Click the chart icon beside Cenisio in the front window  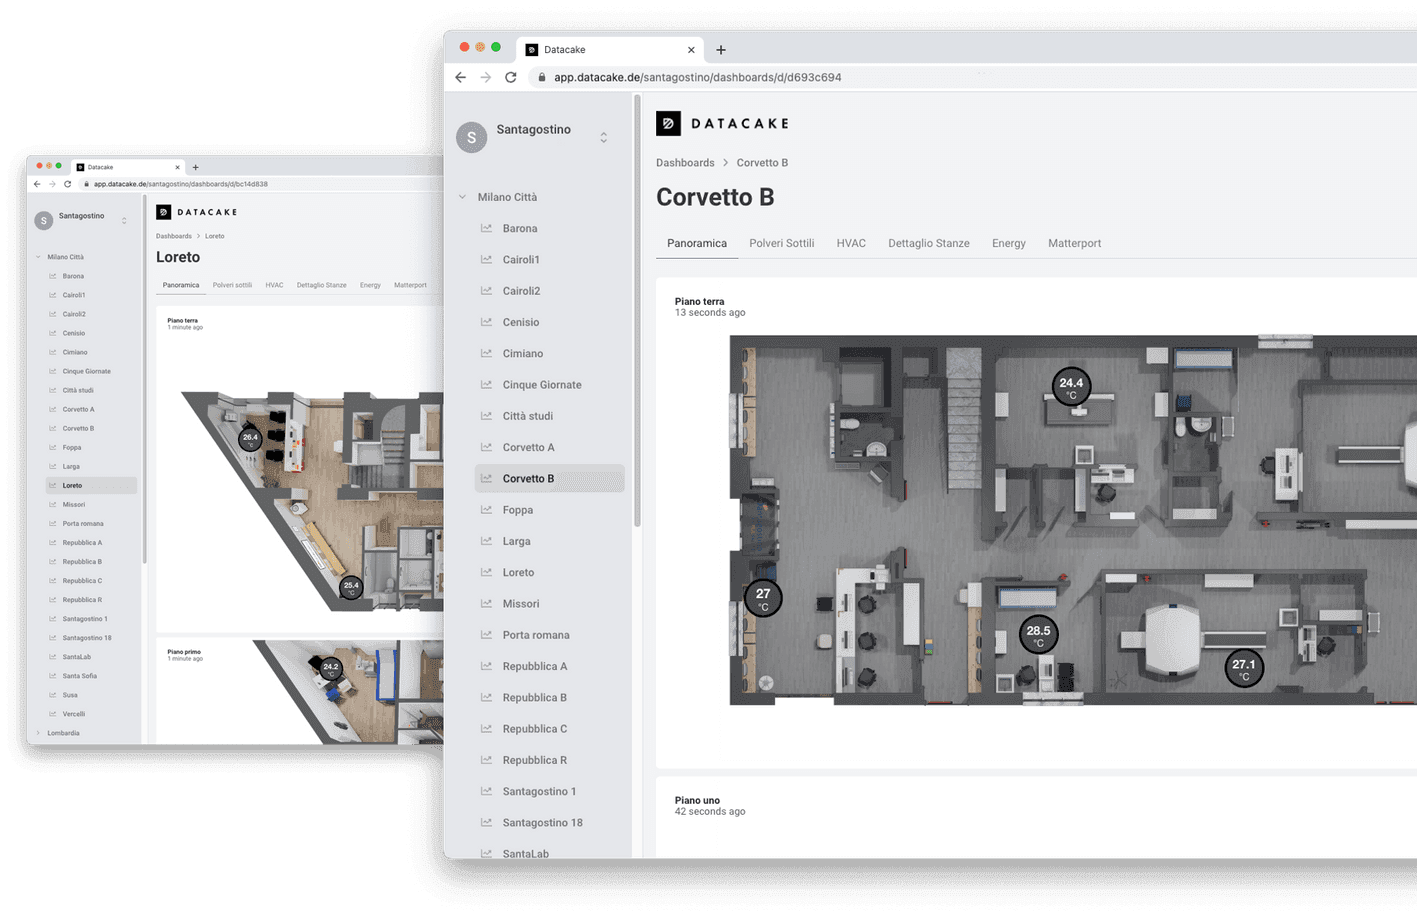pyautogui.click(x=487, y=322)
